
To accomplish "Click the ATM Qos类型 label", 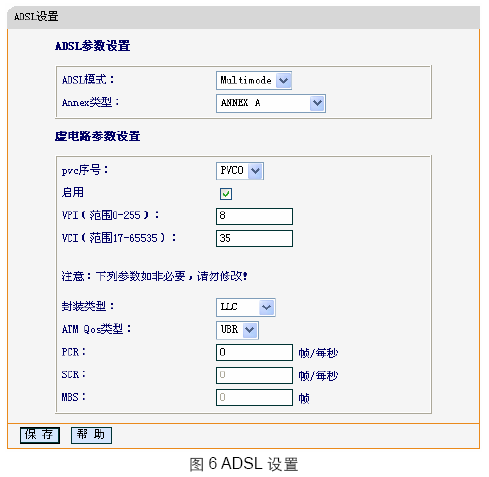I will coord(96,329).
